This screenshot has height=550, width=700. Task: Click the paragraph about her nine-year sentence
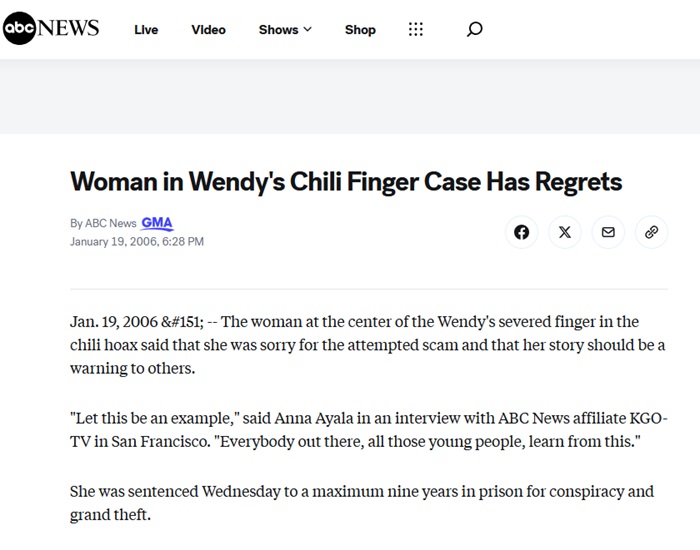pyautogui.click(x=362, y=503)
